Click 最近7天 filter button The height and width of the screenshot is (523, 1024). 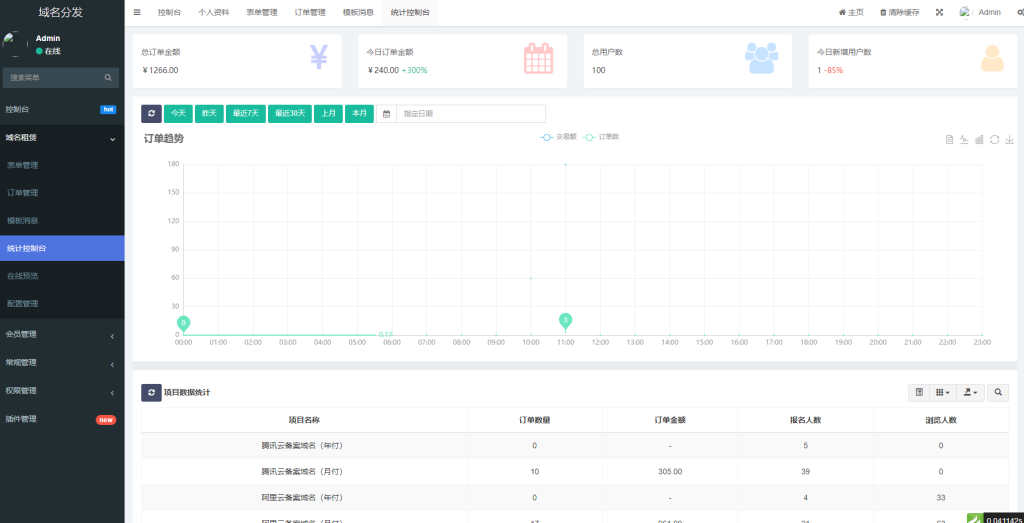pyautogui.click(x=246, y=114)
